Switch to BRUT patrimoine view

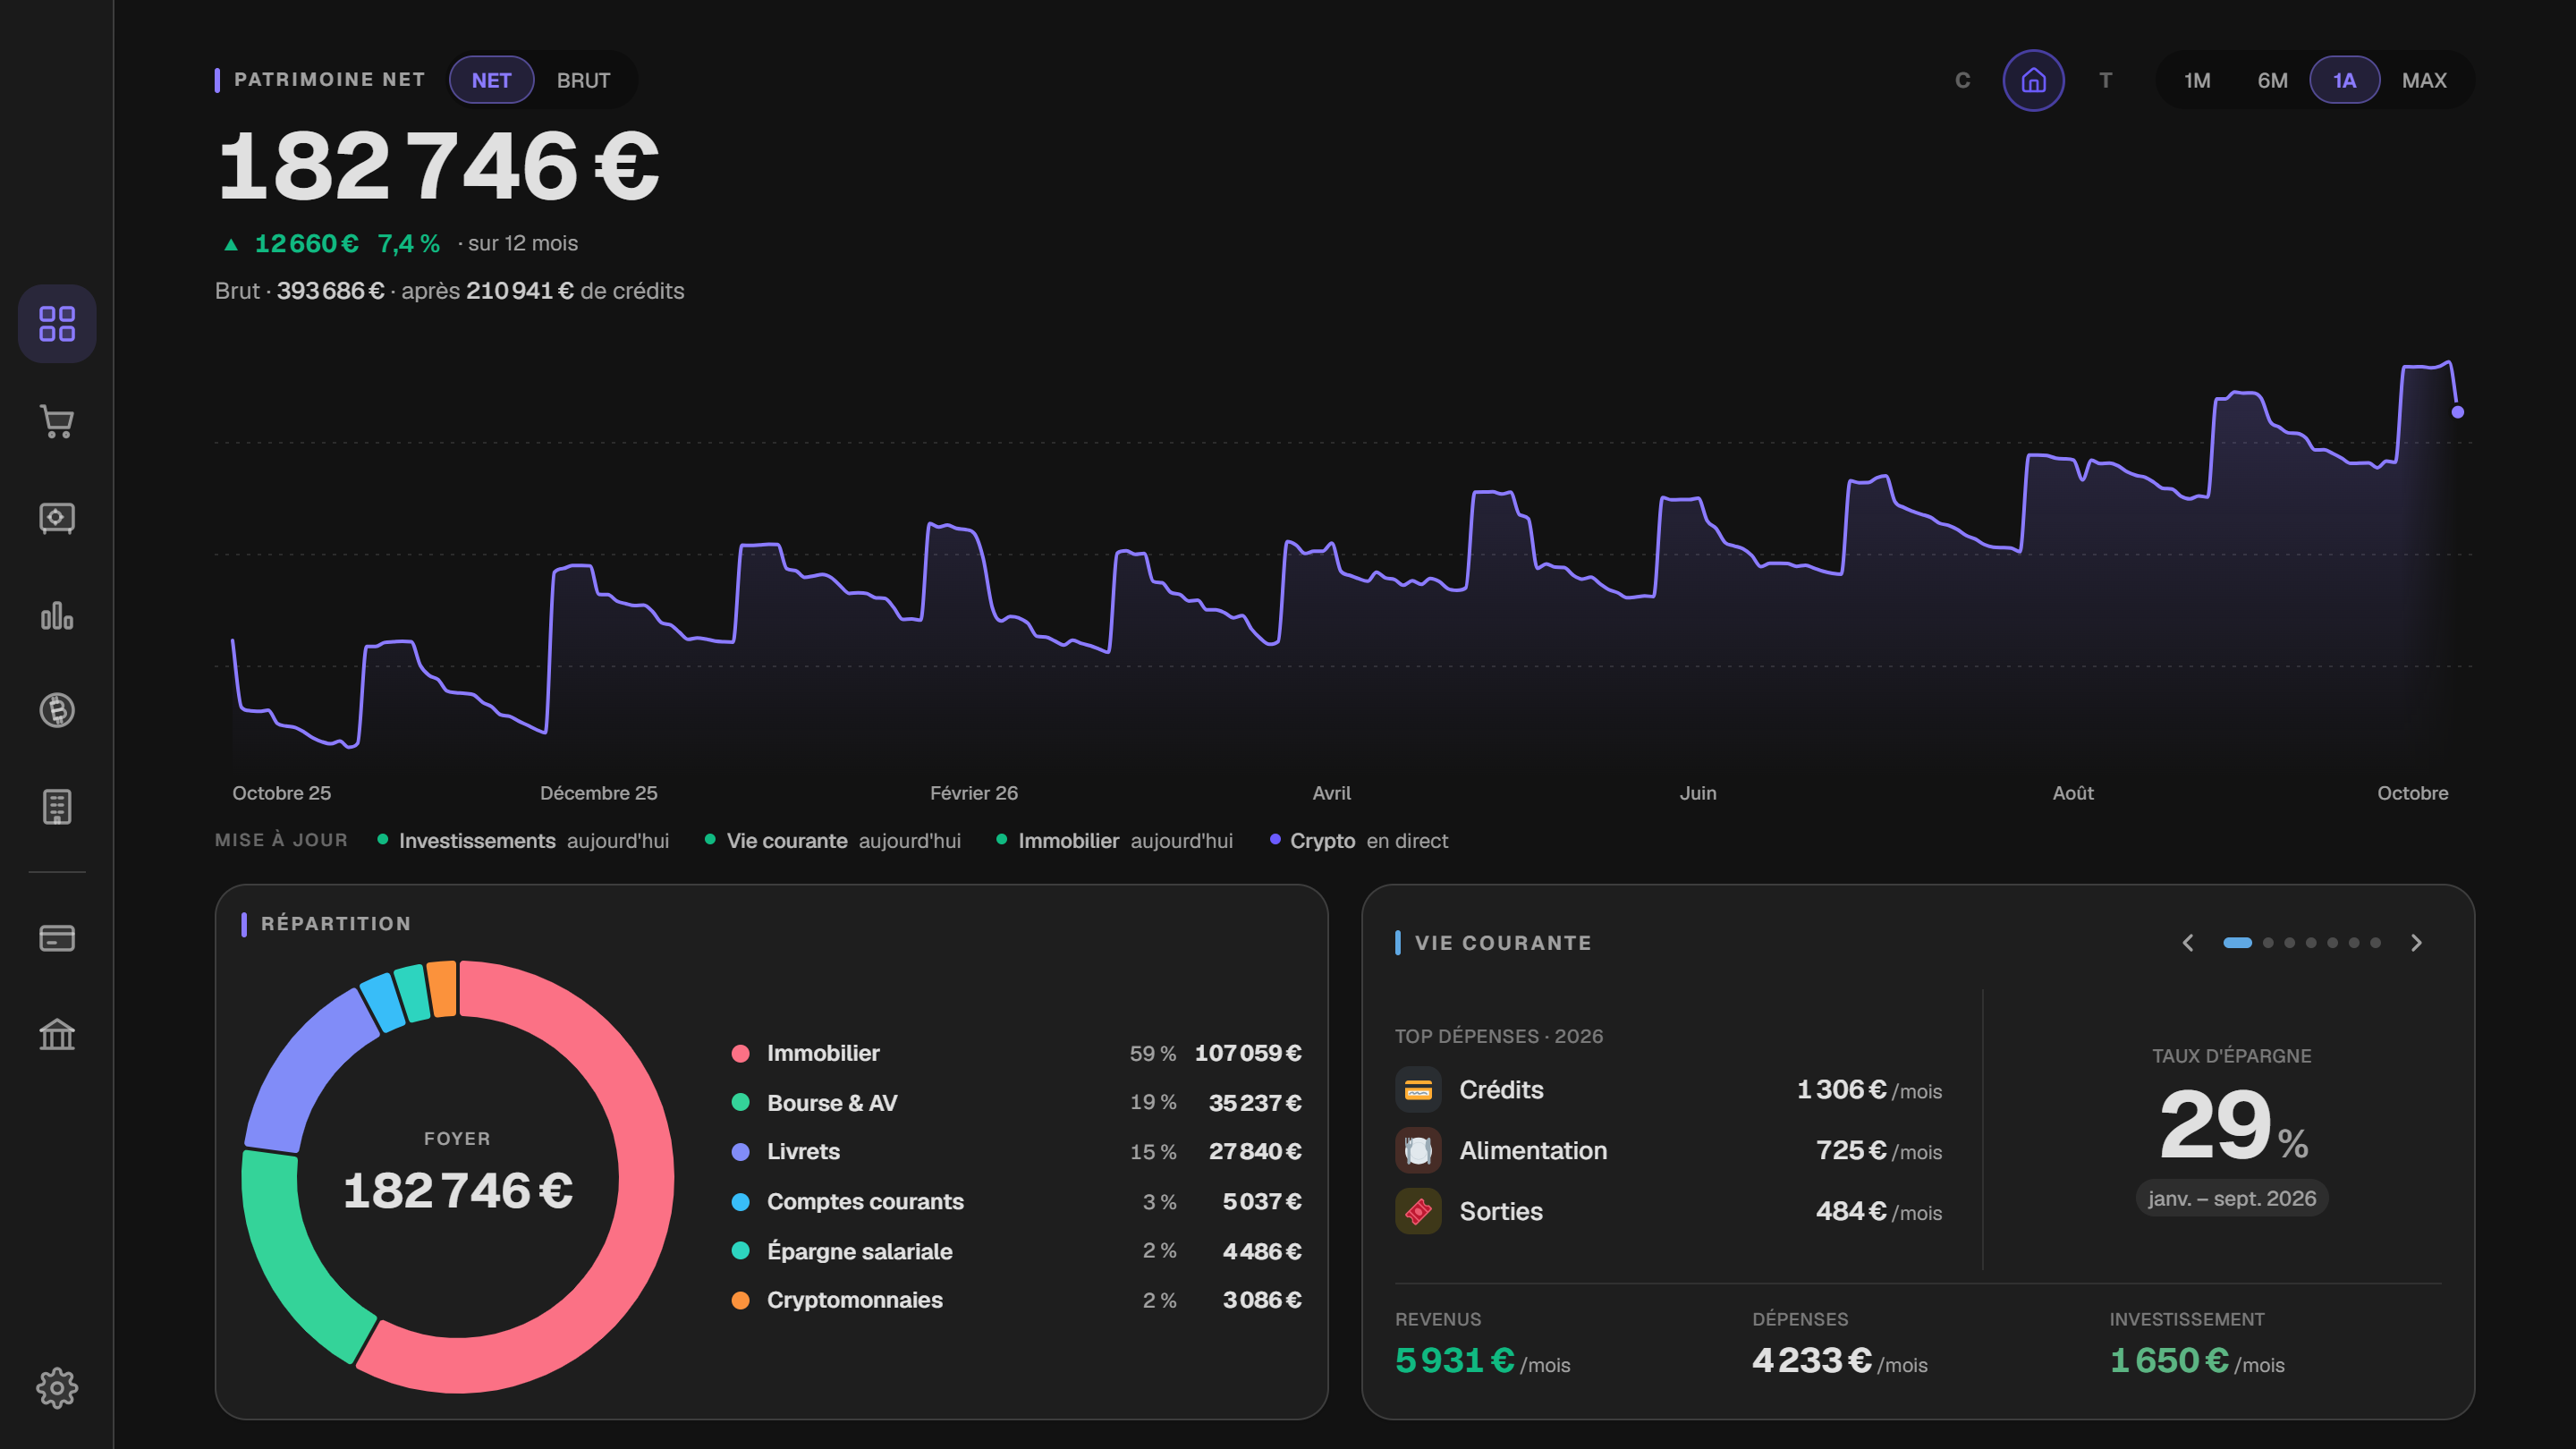point(583,80)
